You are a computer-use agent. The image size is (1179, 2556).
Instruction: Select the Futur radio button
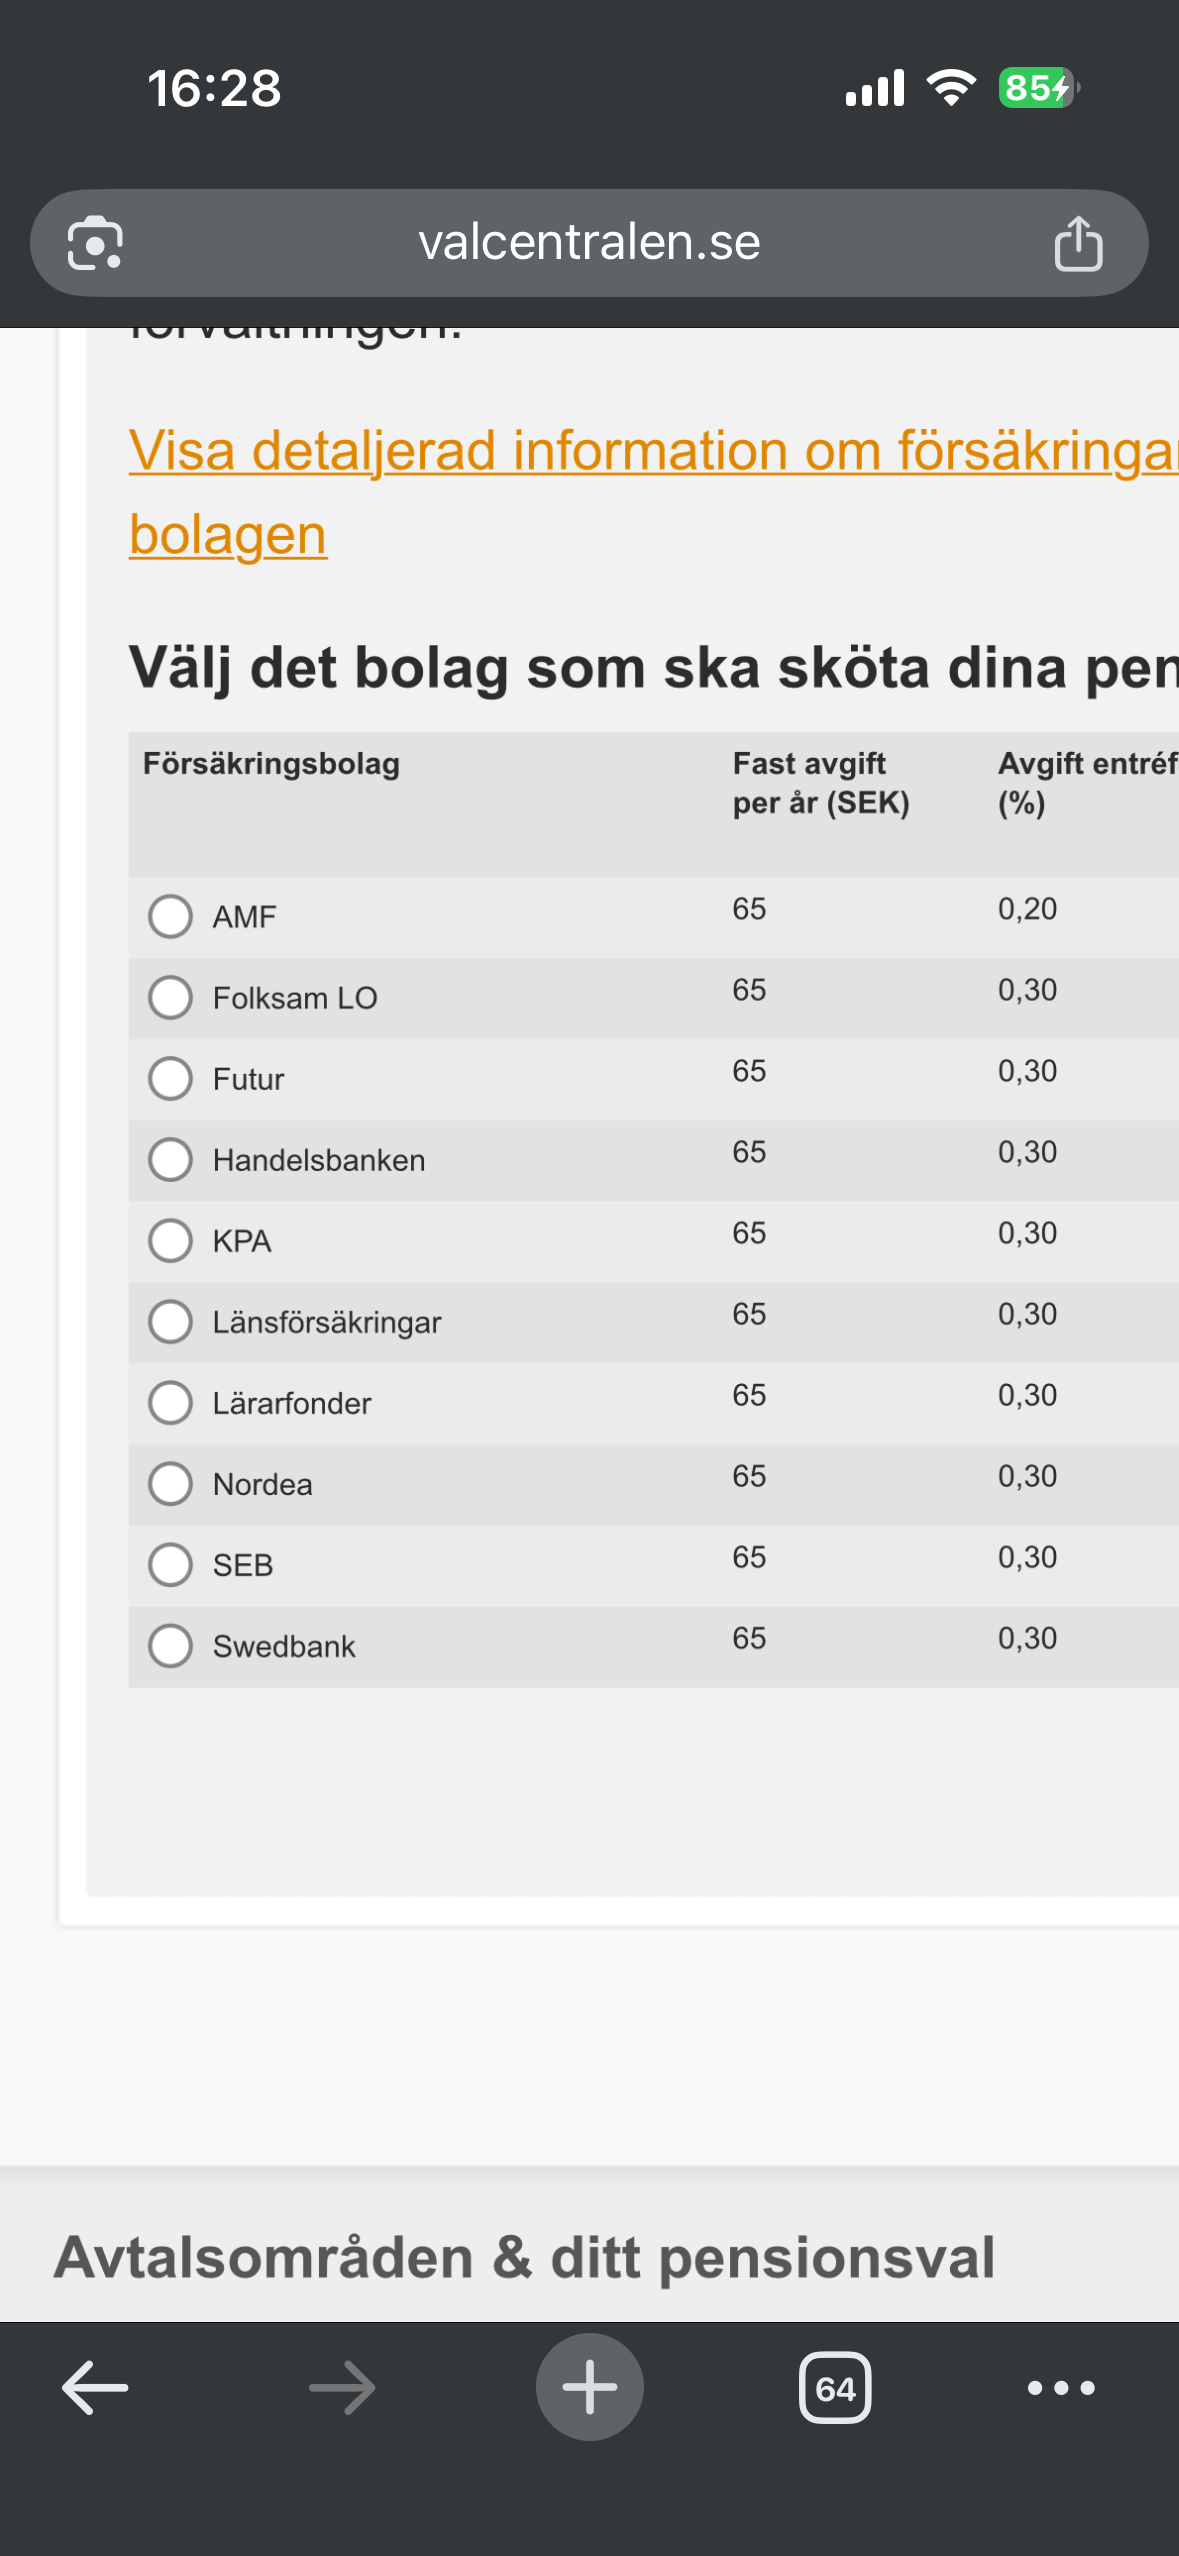pos(170,1078)
